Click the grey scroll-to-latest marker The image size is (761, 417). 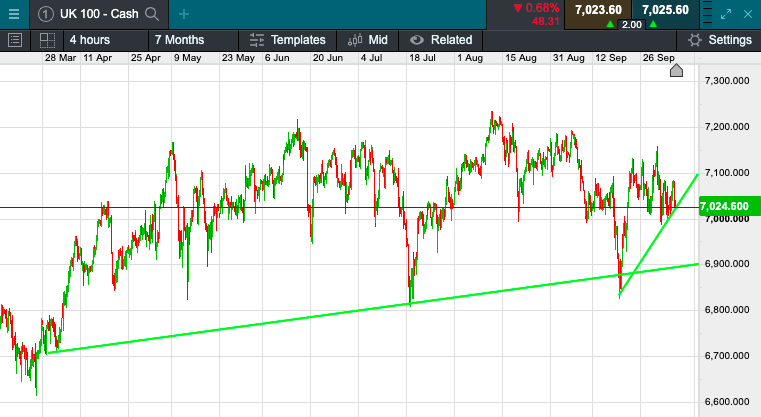click(676, 71)
